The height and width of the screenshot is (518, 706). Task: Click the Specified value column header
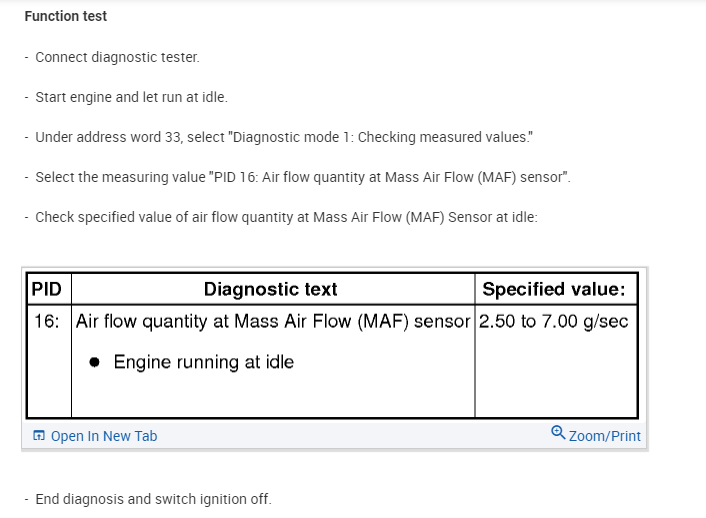pos(554,290)
